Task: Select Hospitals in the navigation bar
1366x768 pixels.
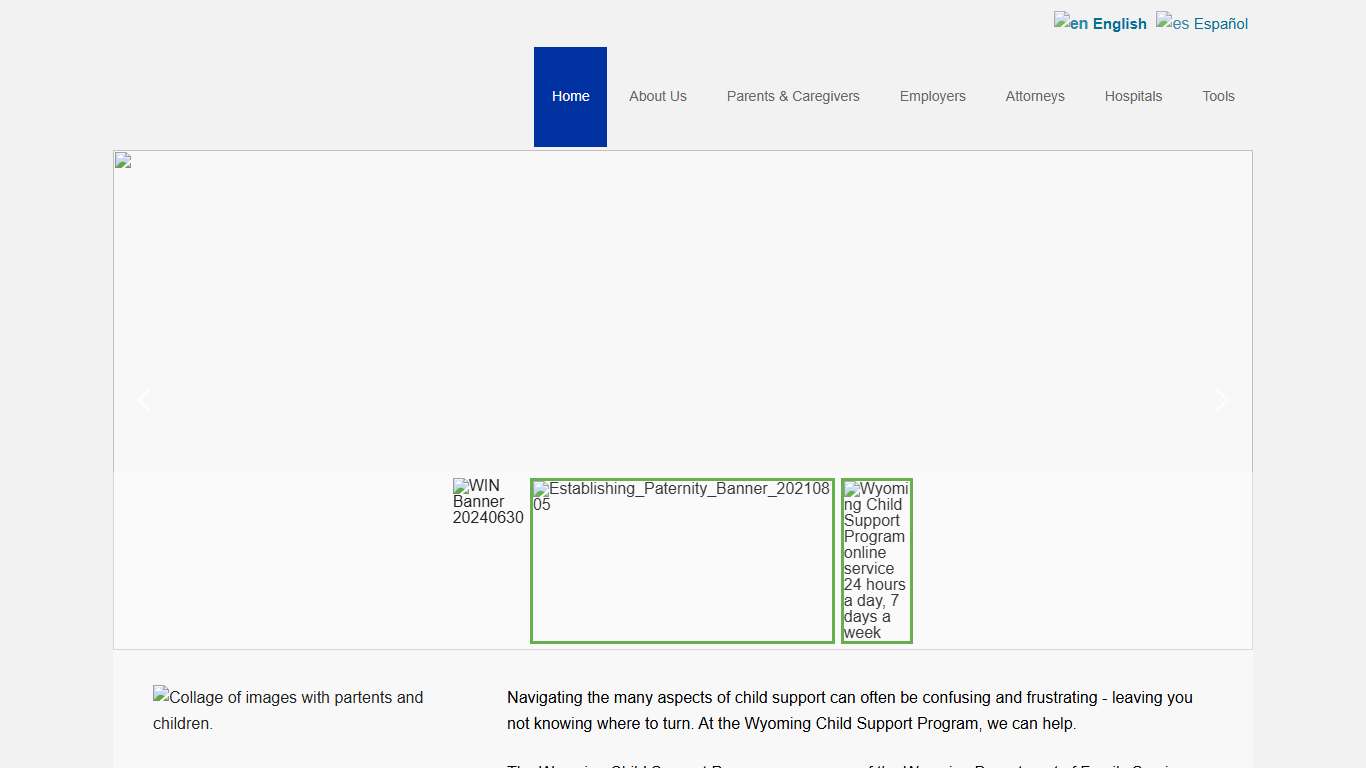Action: (x=1133, y=97)
